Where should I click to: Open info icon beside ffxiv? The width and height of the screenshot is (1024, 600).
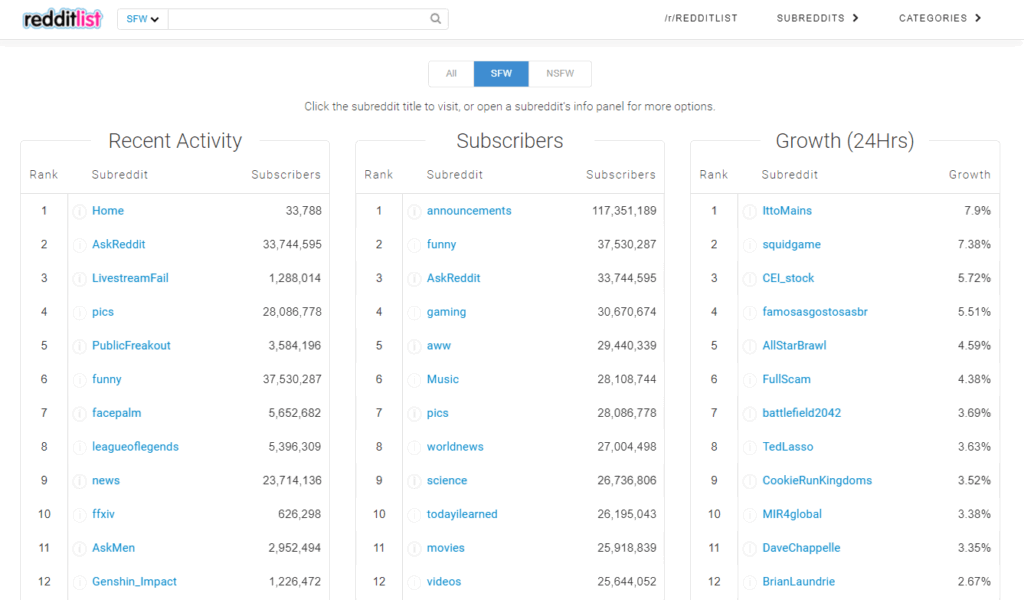tap(79, 514)
